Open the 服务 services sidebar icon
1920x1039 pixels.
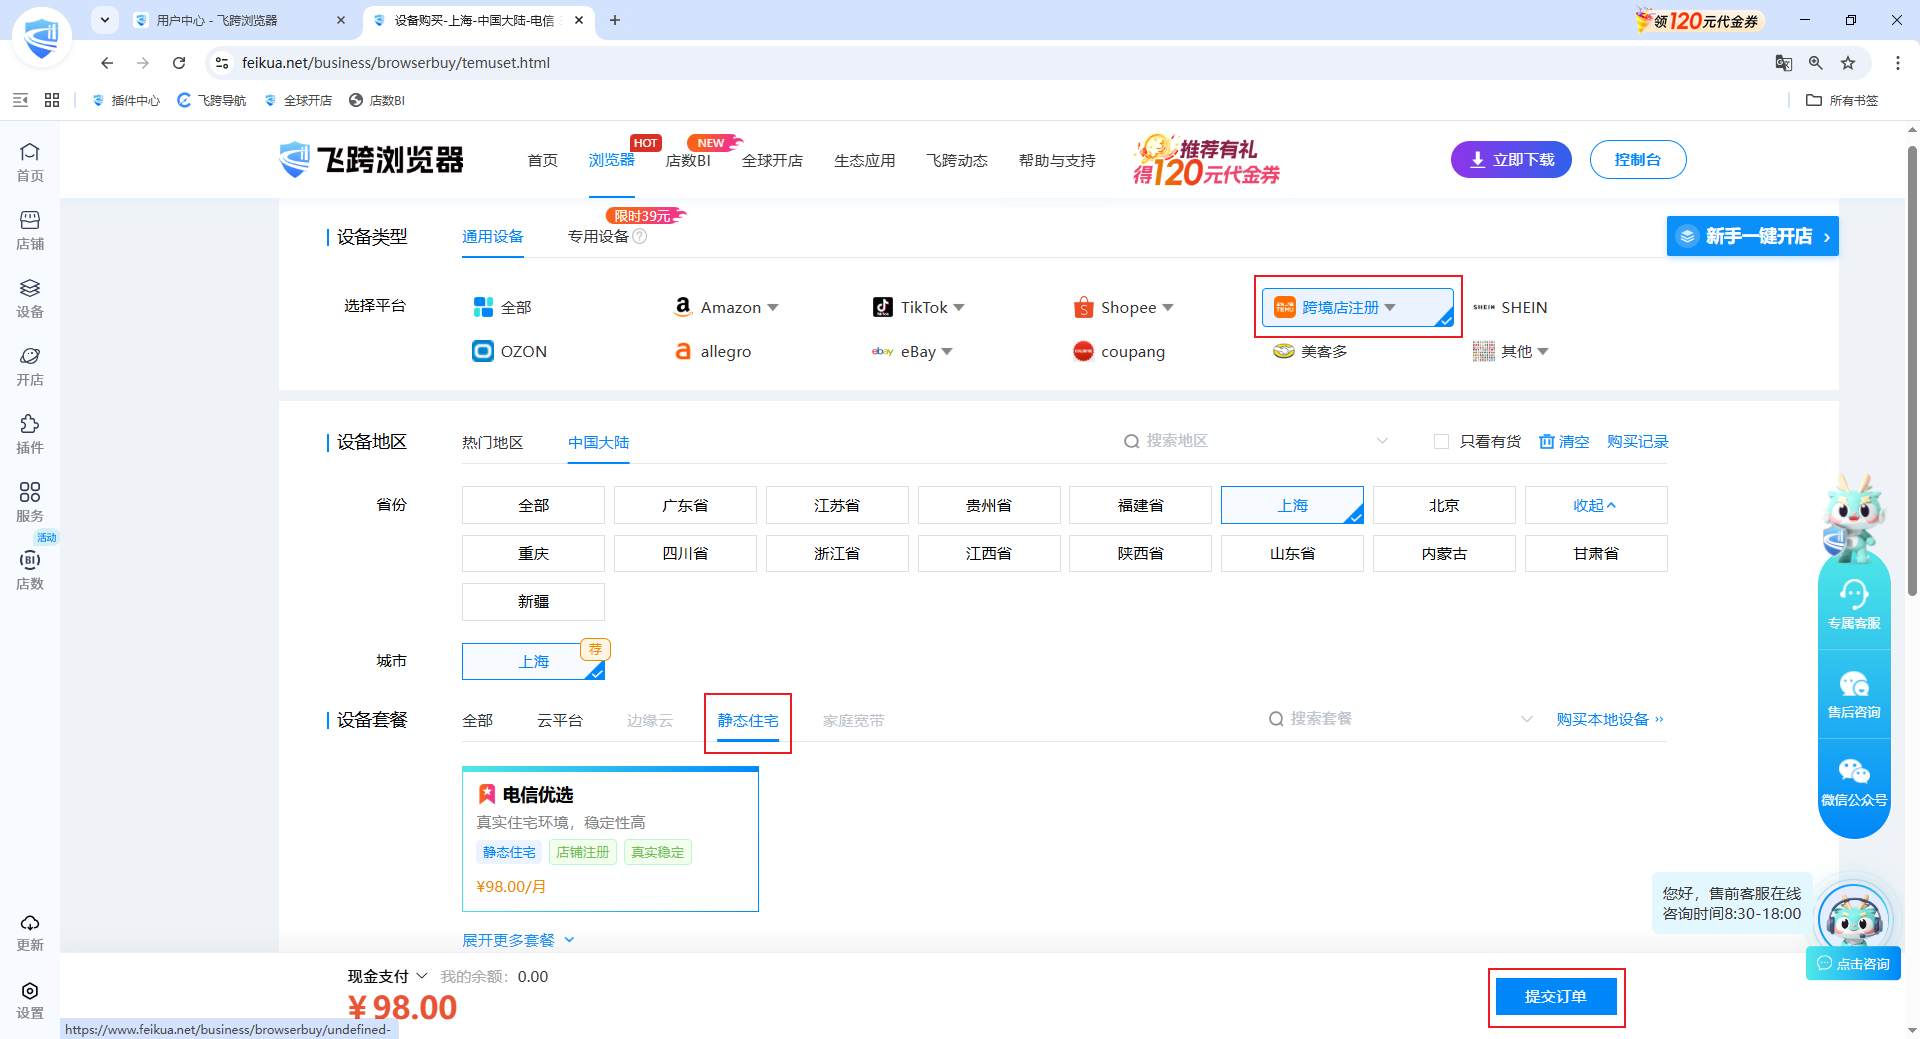(x=30, y=502)
